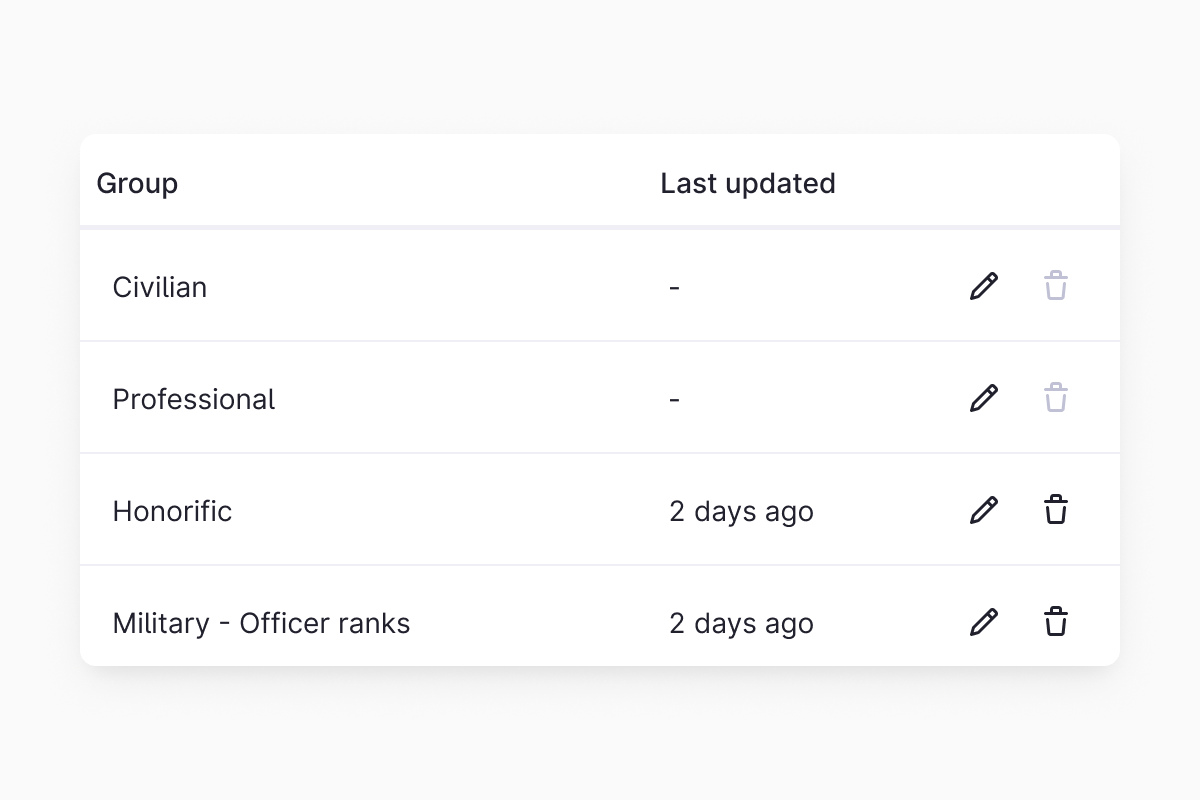Edit the Honorific group
Screen dimensions: 1200x800
(x=984, y=510)
